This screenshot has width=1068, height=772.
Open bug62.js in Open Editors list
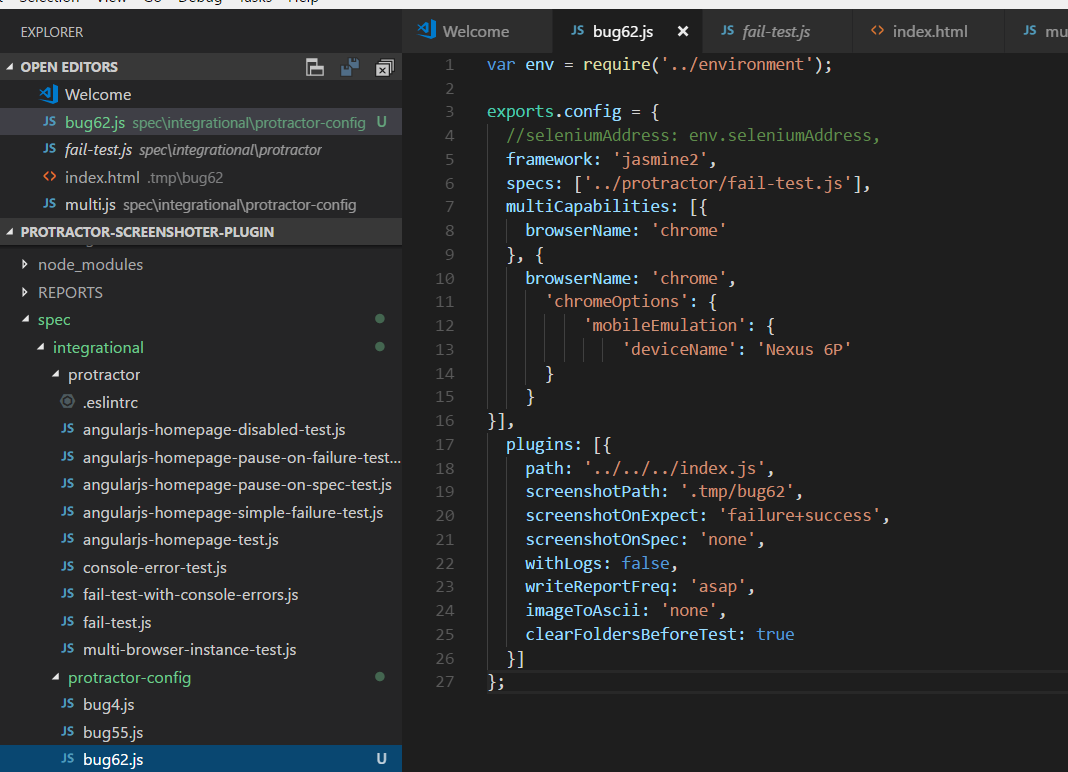coord(201,122)
